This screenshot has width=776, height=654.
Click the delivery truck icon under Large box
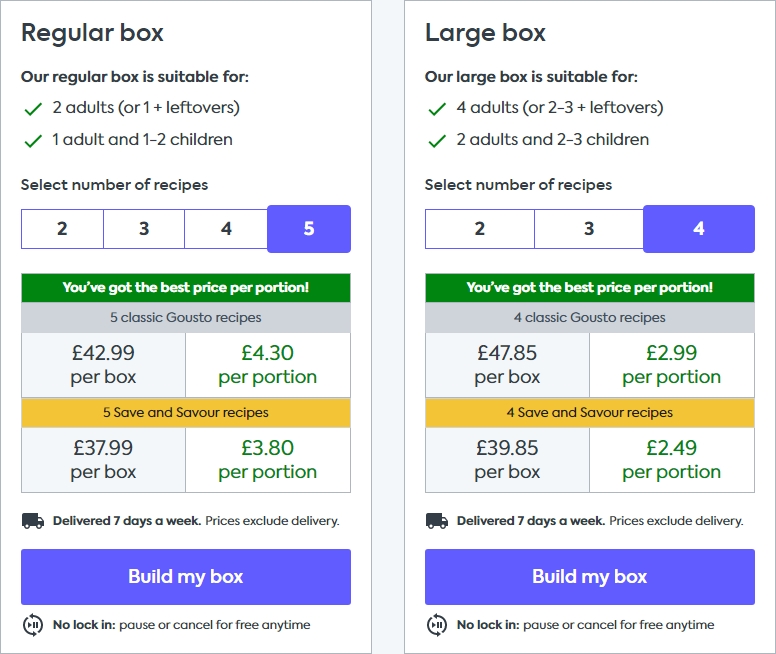[x=437, y=521]
